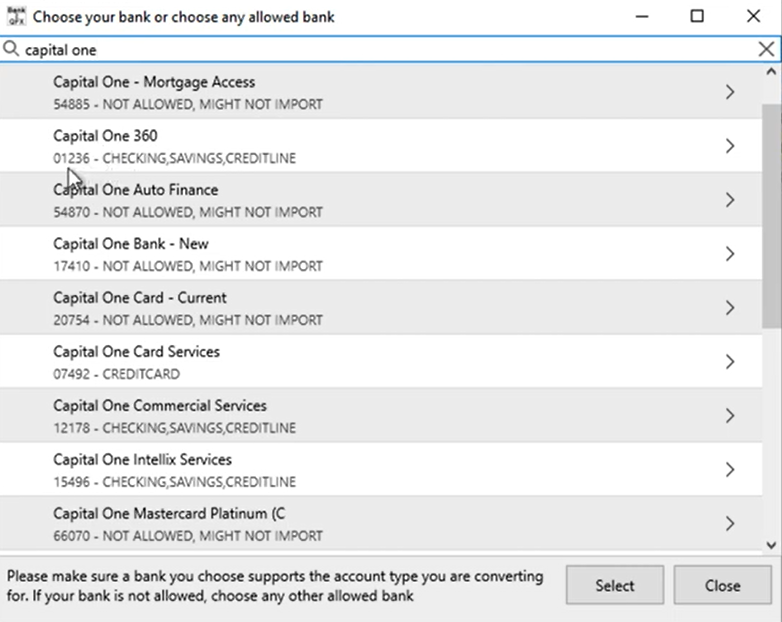The width and height of the screenshot is (782, 622).
Task: Click the '17410 - NOT ALLOWED' subtitle line
Action: point(188,266)
